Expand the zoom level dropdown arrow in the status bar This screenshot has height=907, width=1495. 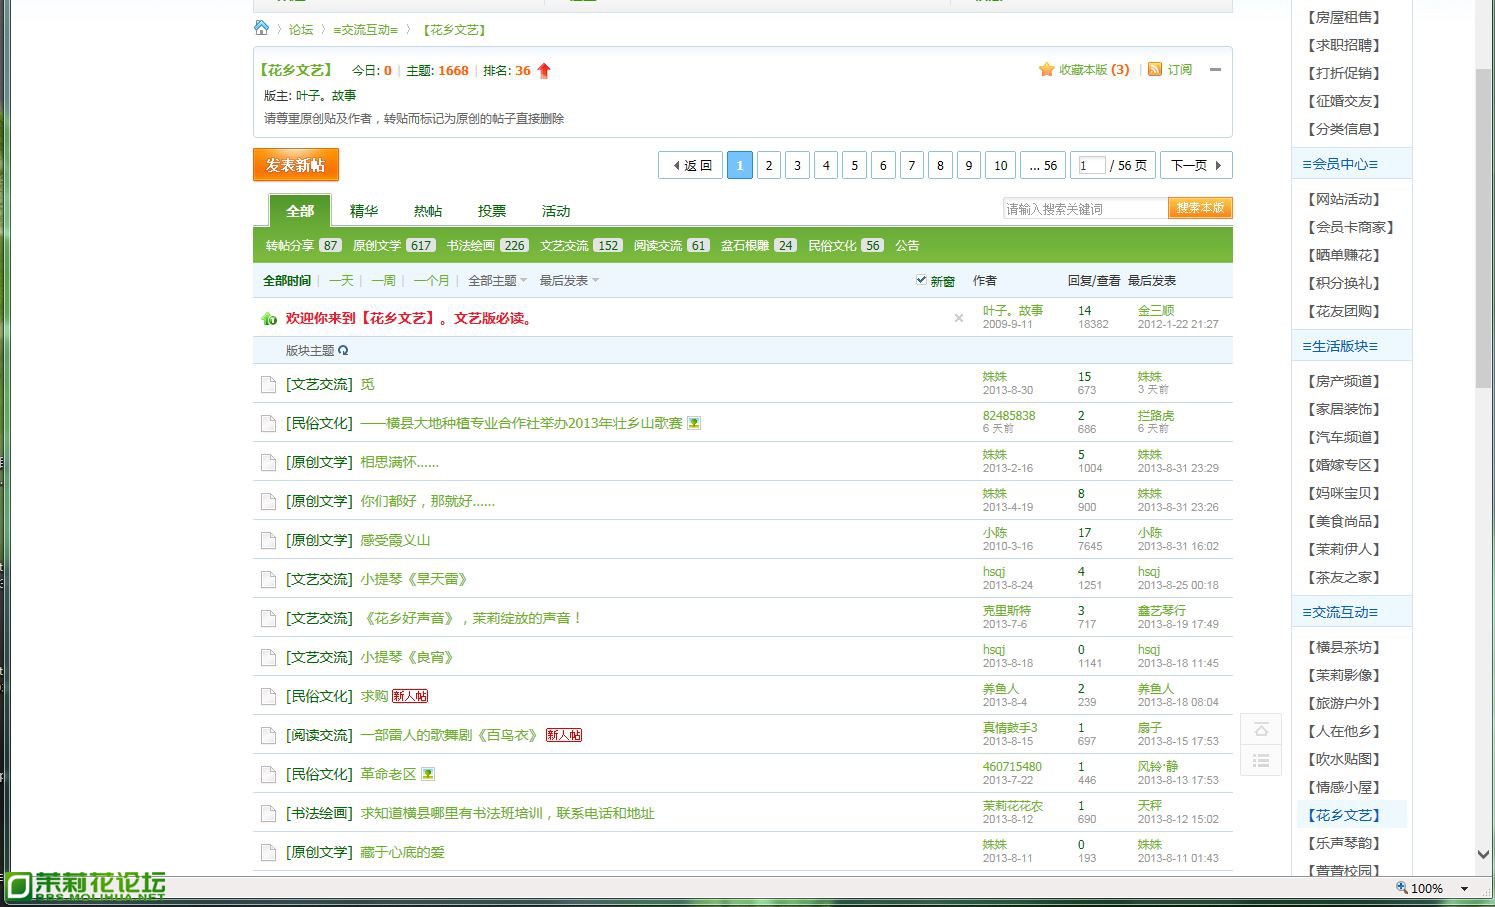click(x=1464, y=889)
